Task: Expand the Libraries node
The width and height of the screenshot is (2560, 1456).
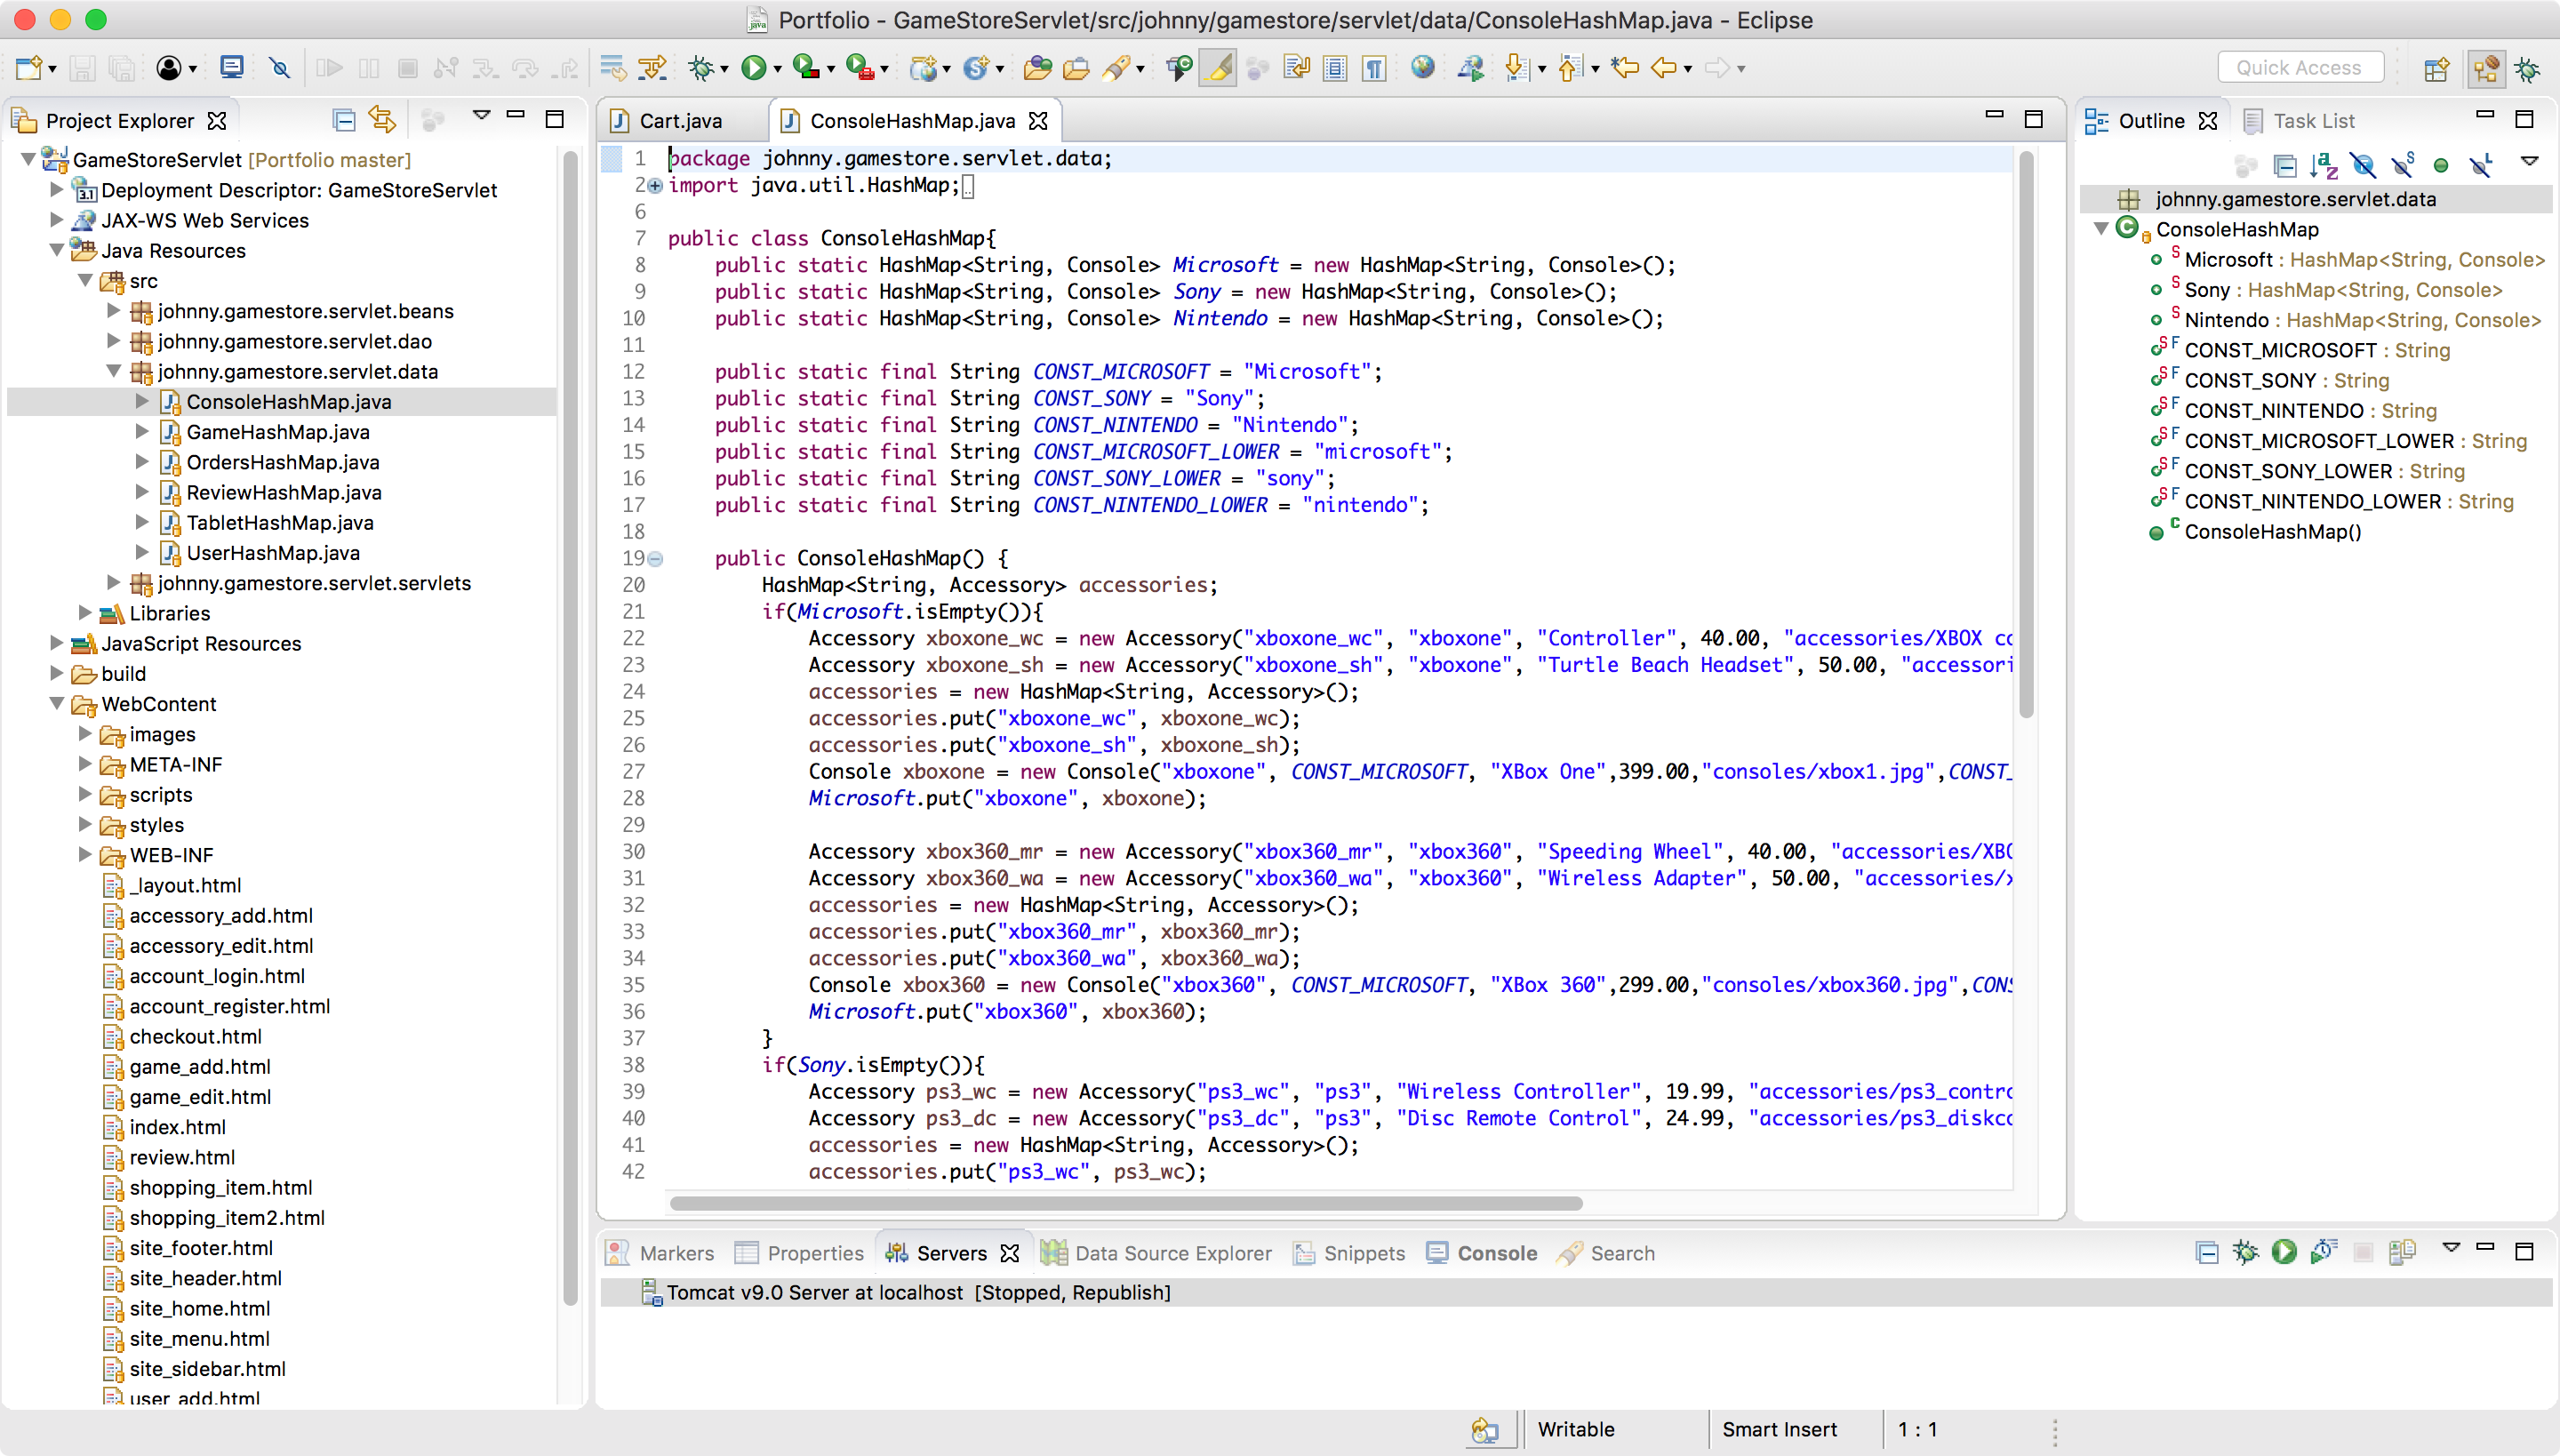Action: 86,612
